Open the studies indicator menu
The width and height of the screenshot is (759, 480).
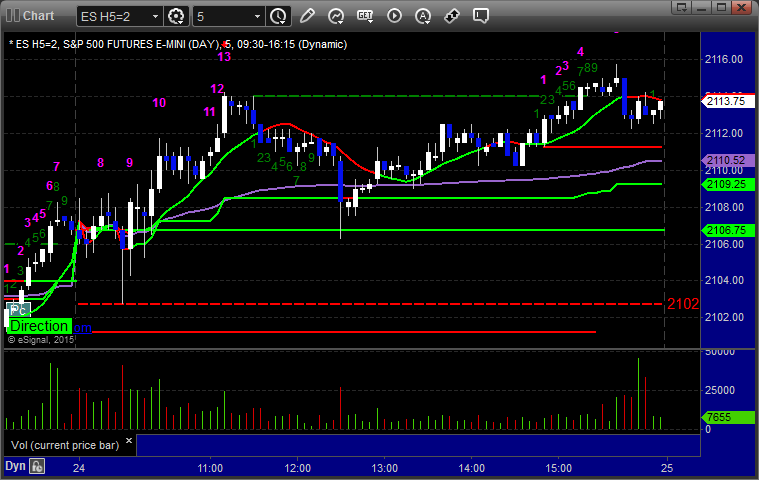[336, 16]
